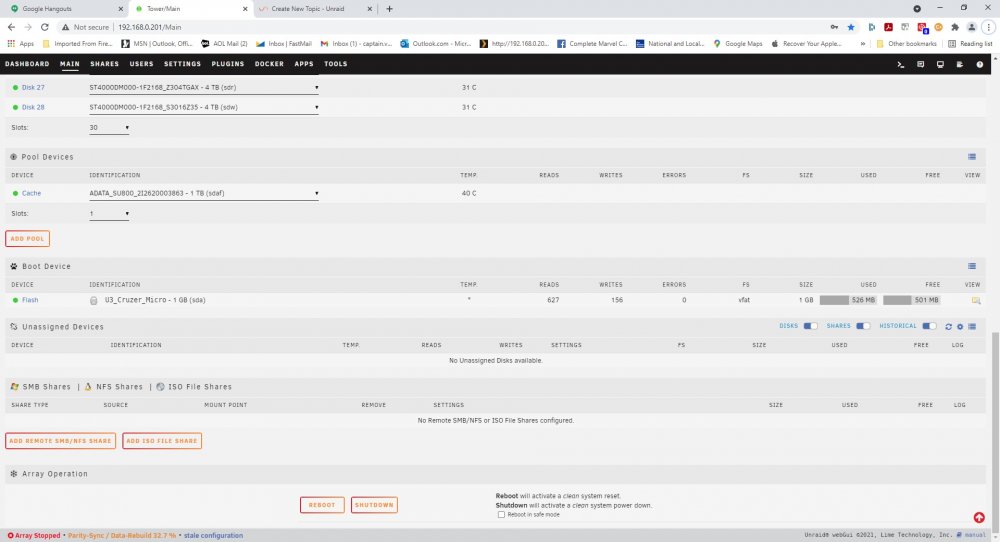This screenshot has width=1000, height=542.
Task: Switch to the Create New Topic - Unraid tab
Action: point(316,9)
